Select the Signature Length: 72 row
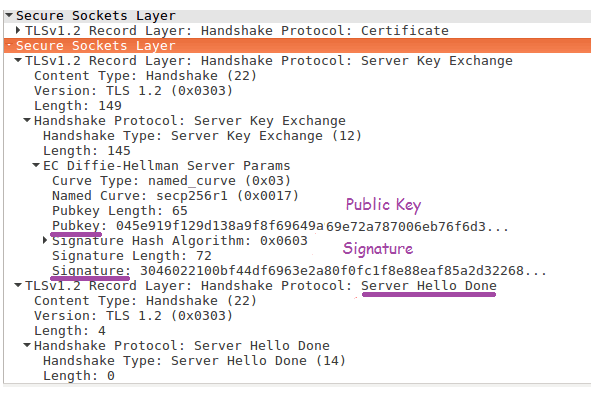 [x=132, y=255]
